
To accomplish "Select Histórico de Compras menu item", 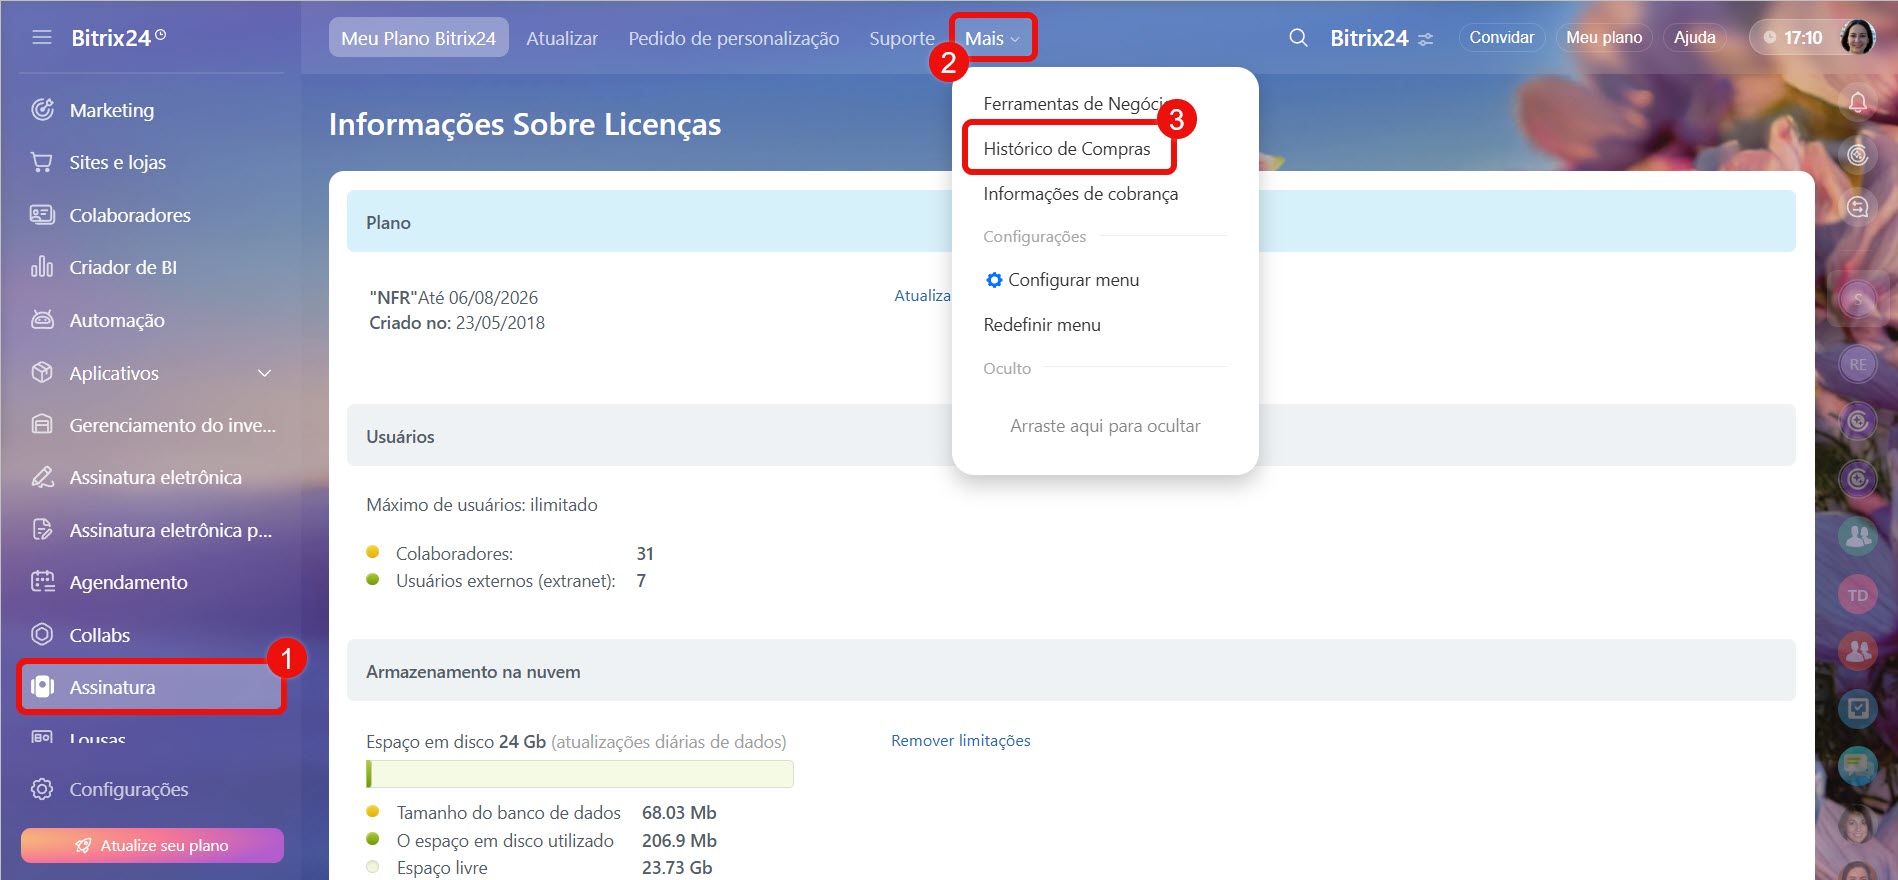I will point(1066,149).
